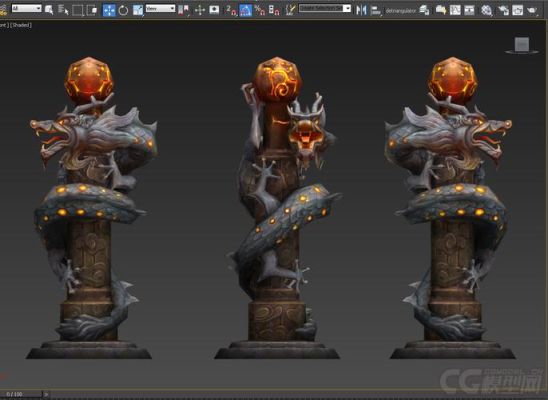Open the Material Editor
The height and width of the screenshot is (400, 548).
pos(486,10)
